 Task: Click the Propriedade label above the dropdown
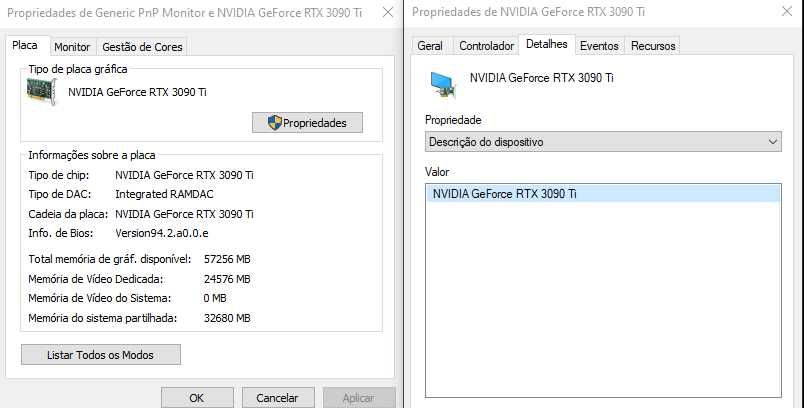click(x=453, y=120)
